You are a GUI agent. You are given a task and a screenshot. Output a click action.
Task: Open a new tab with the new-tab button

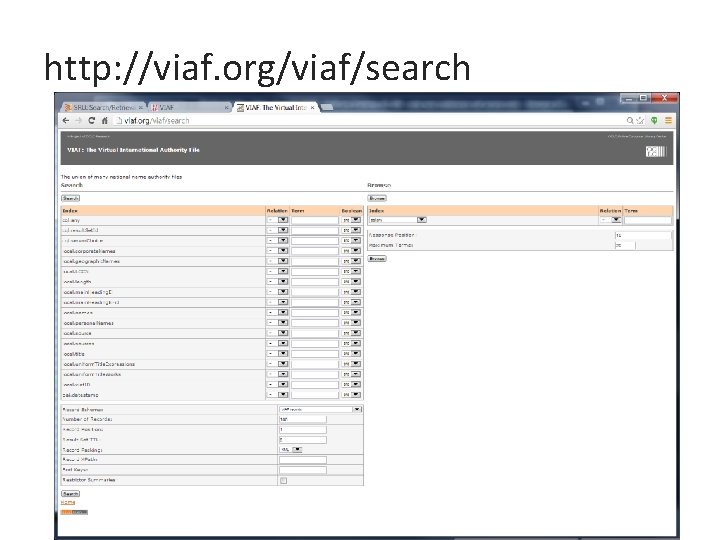(327, 107)
